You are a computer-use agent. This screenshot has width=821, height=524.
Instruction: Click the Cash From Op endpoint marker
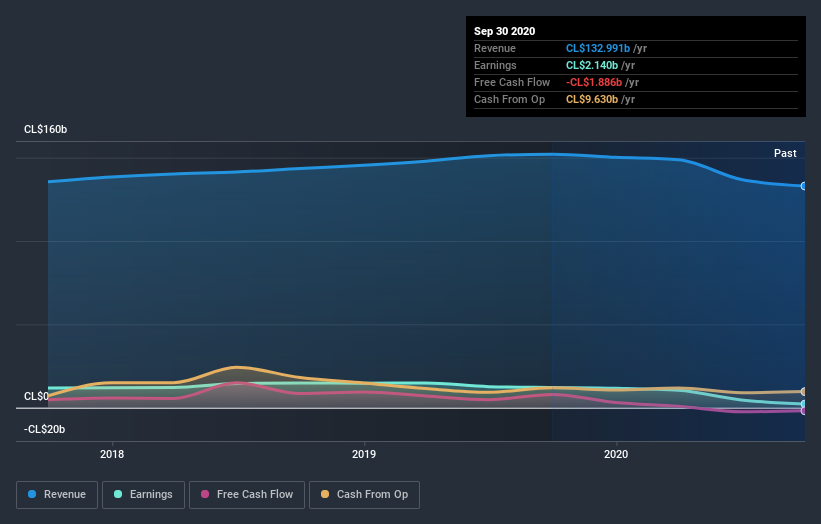click(803, 392)
